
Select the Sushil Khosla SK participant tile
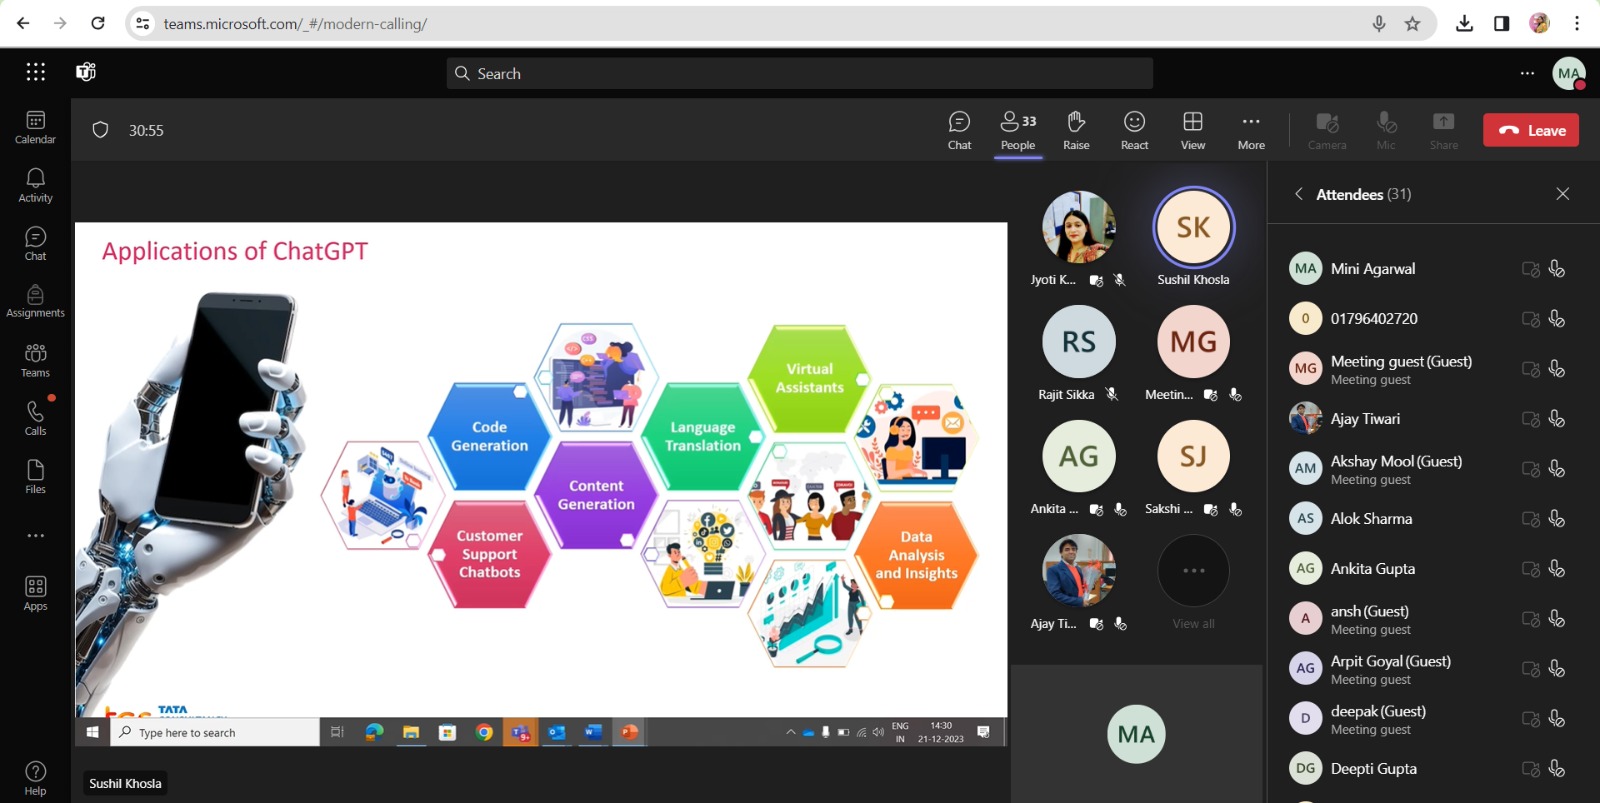(x=1194, y=239)
